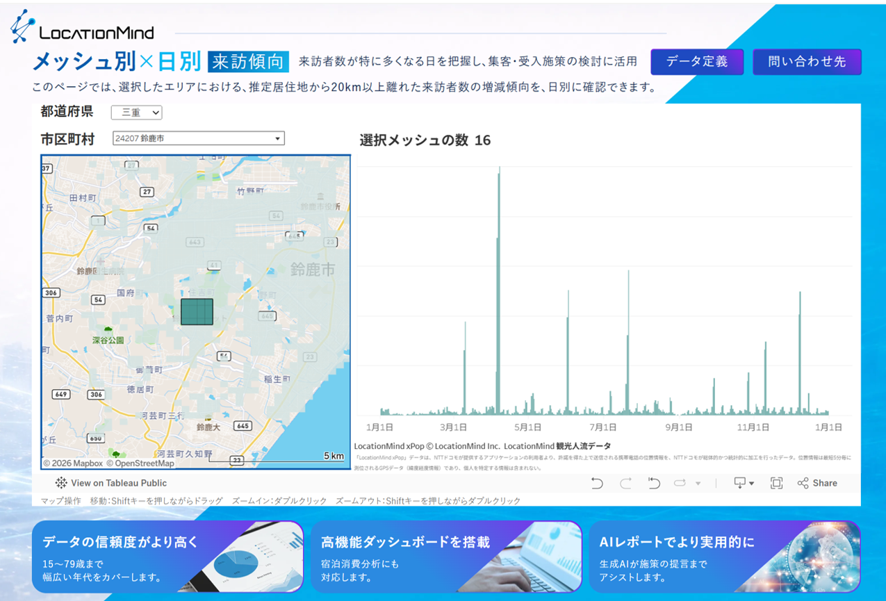This screenshot has height=601, width=886.
Task: Click the © OpenStreetMap attribution link
Action: point(140,463)
